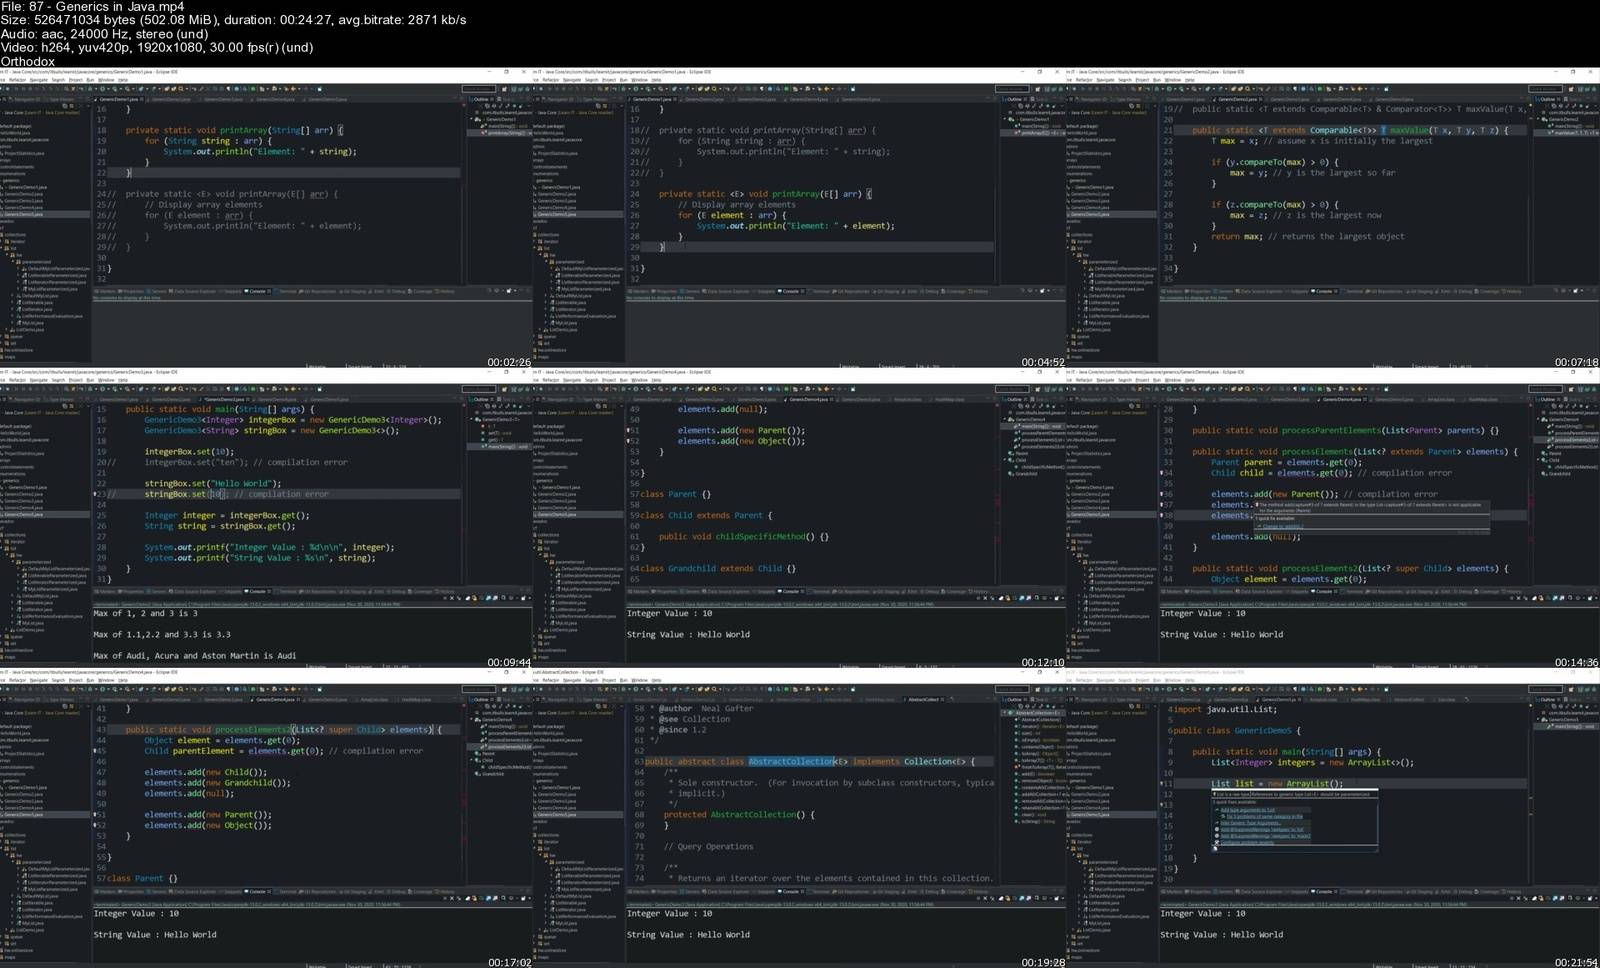Expand the parameterized package in Package Explorer

[14, 262]
